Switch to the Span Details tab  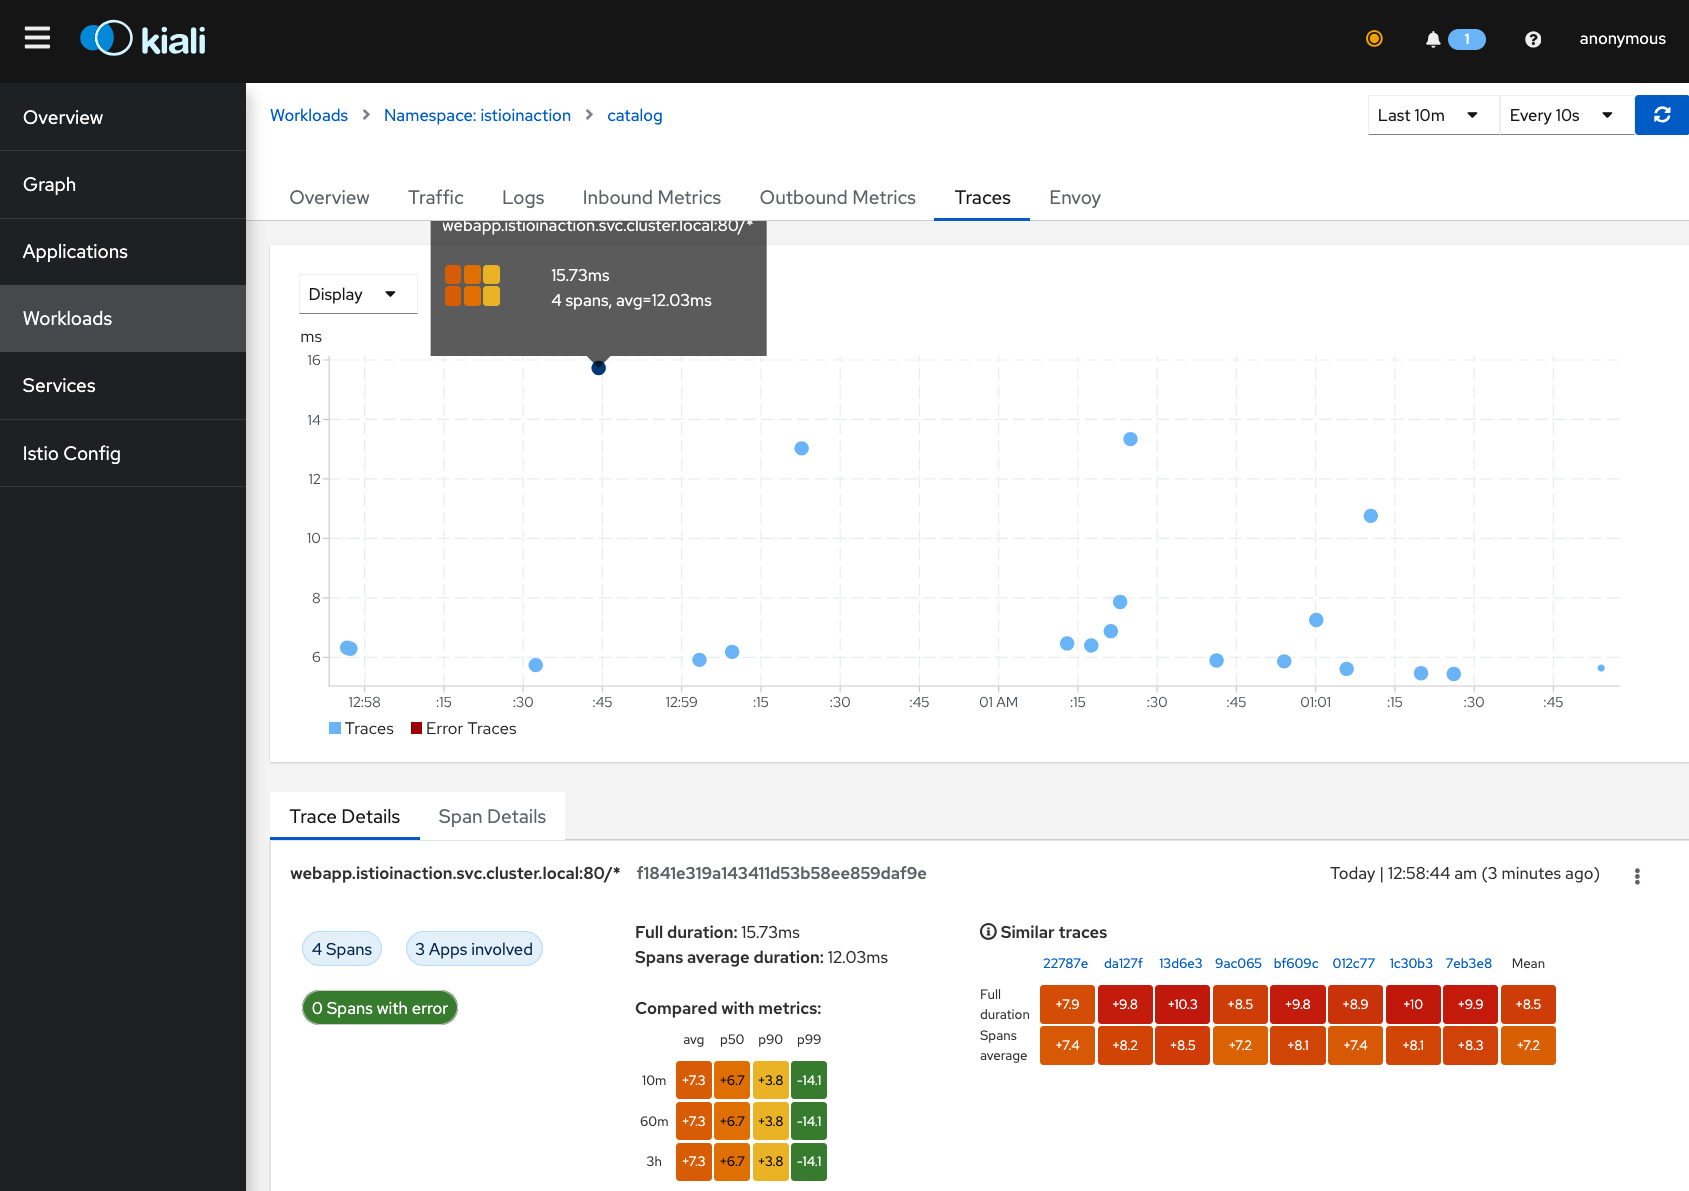click(x=492, y=816)
